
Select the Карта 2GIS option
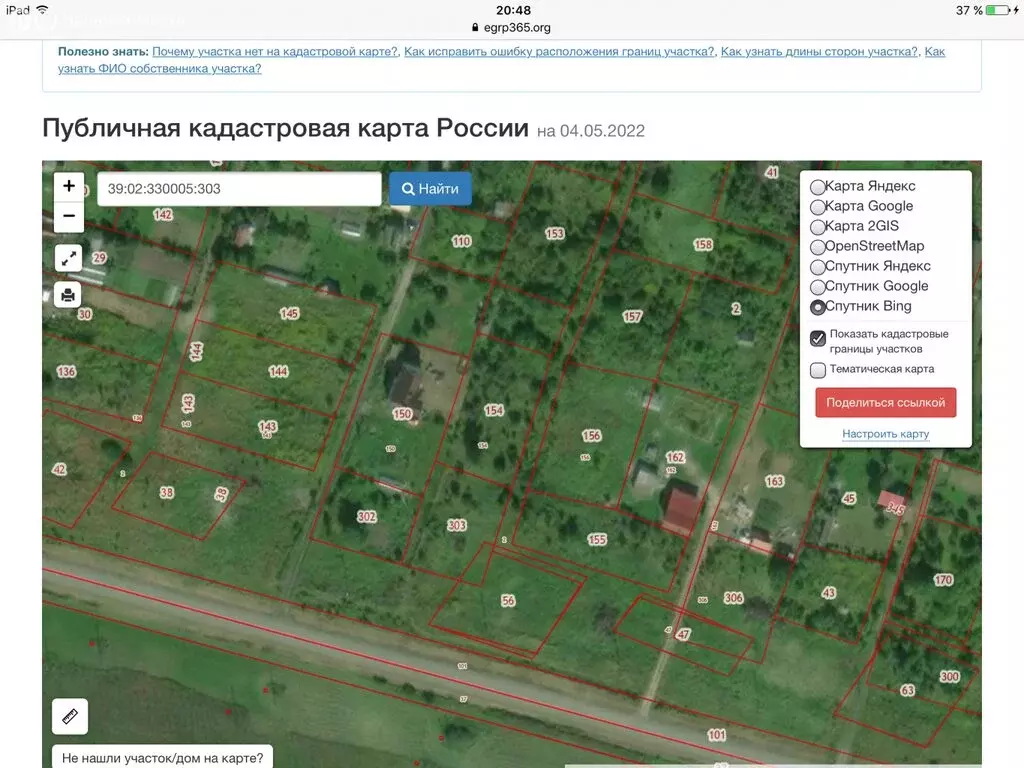[x=818, y=226]
